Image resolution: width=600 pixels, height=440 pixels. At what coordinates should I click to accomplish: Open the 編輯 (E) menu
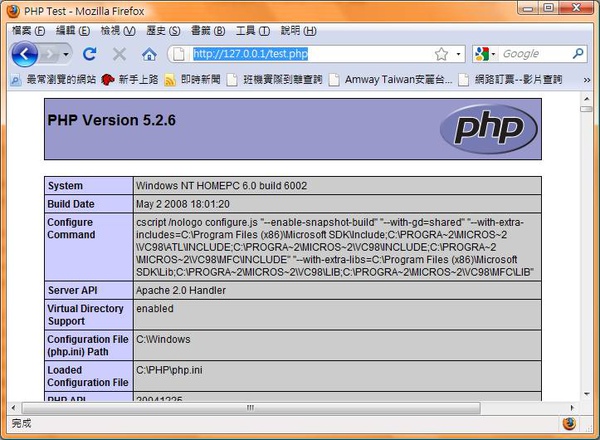[73, 31]
